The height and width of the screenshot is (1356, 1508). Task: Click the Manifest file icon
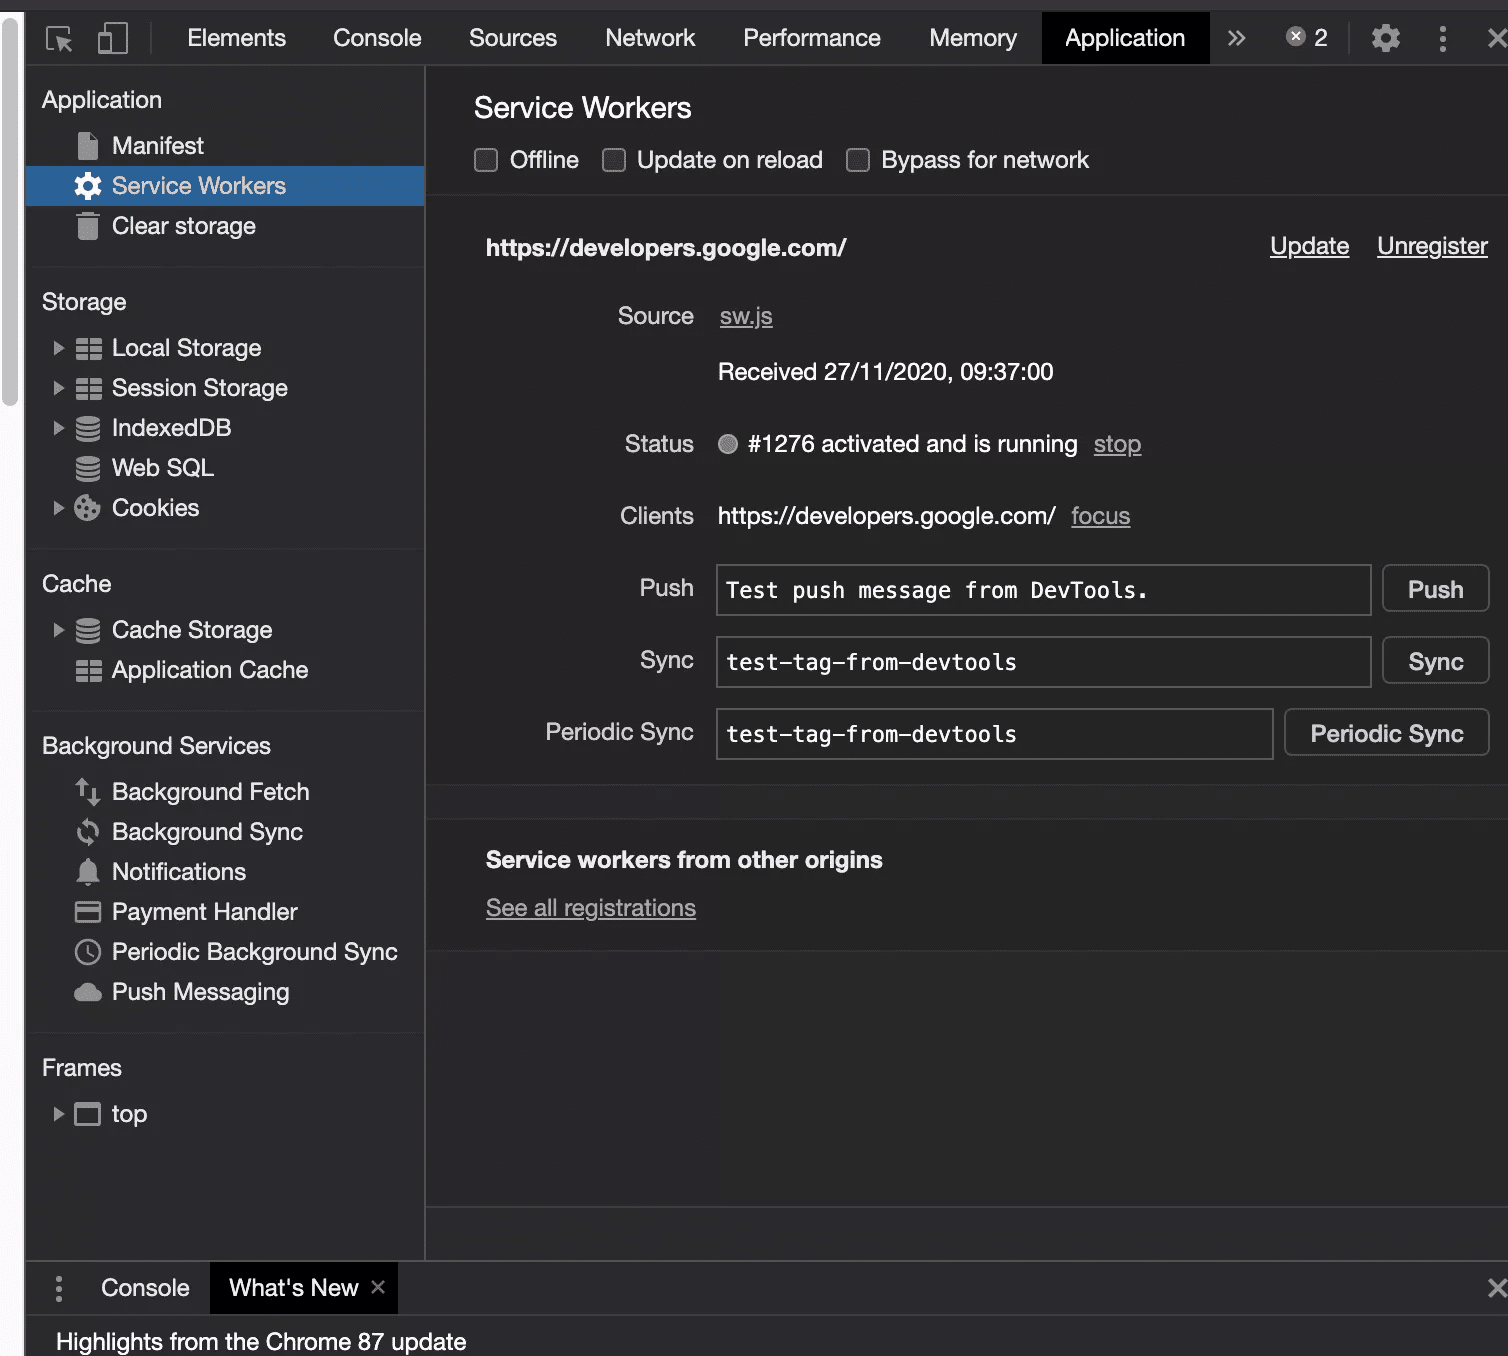(x=88, y=146)
